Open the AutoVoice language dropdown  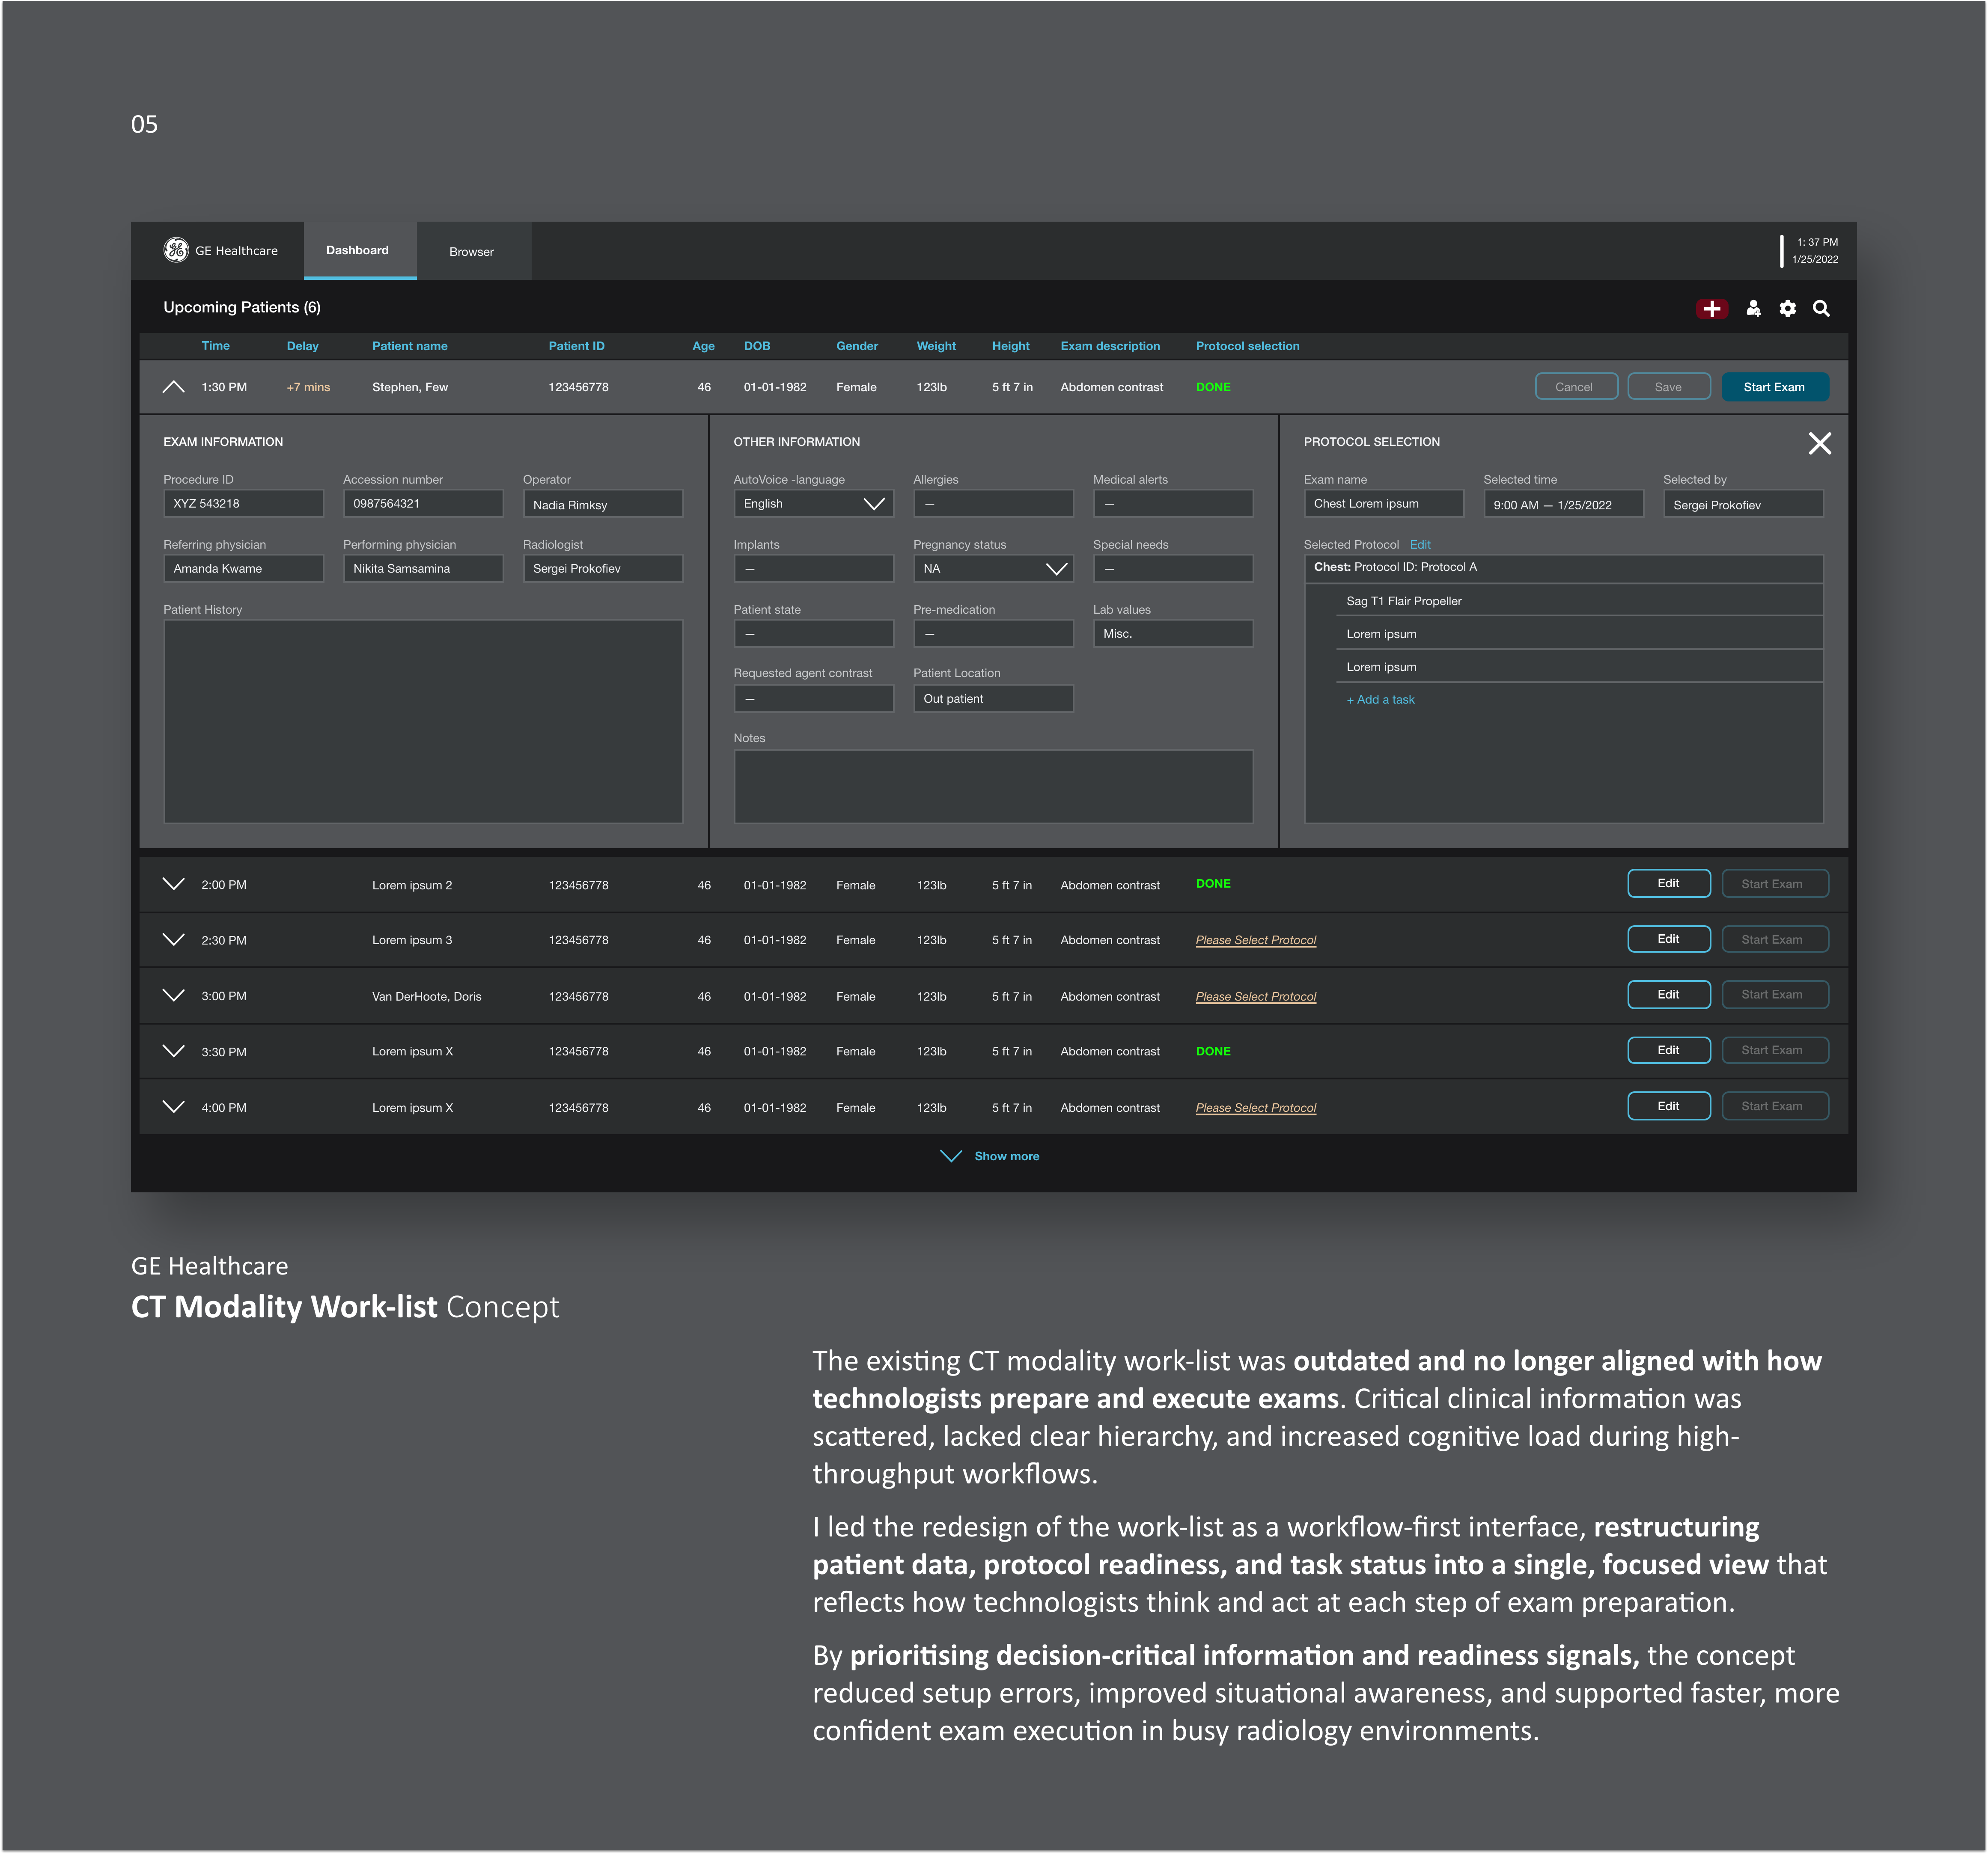871,503
